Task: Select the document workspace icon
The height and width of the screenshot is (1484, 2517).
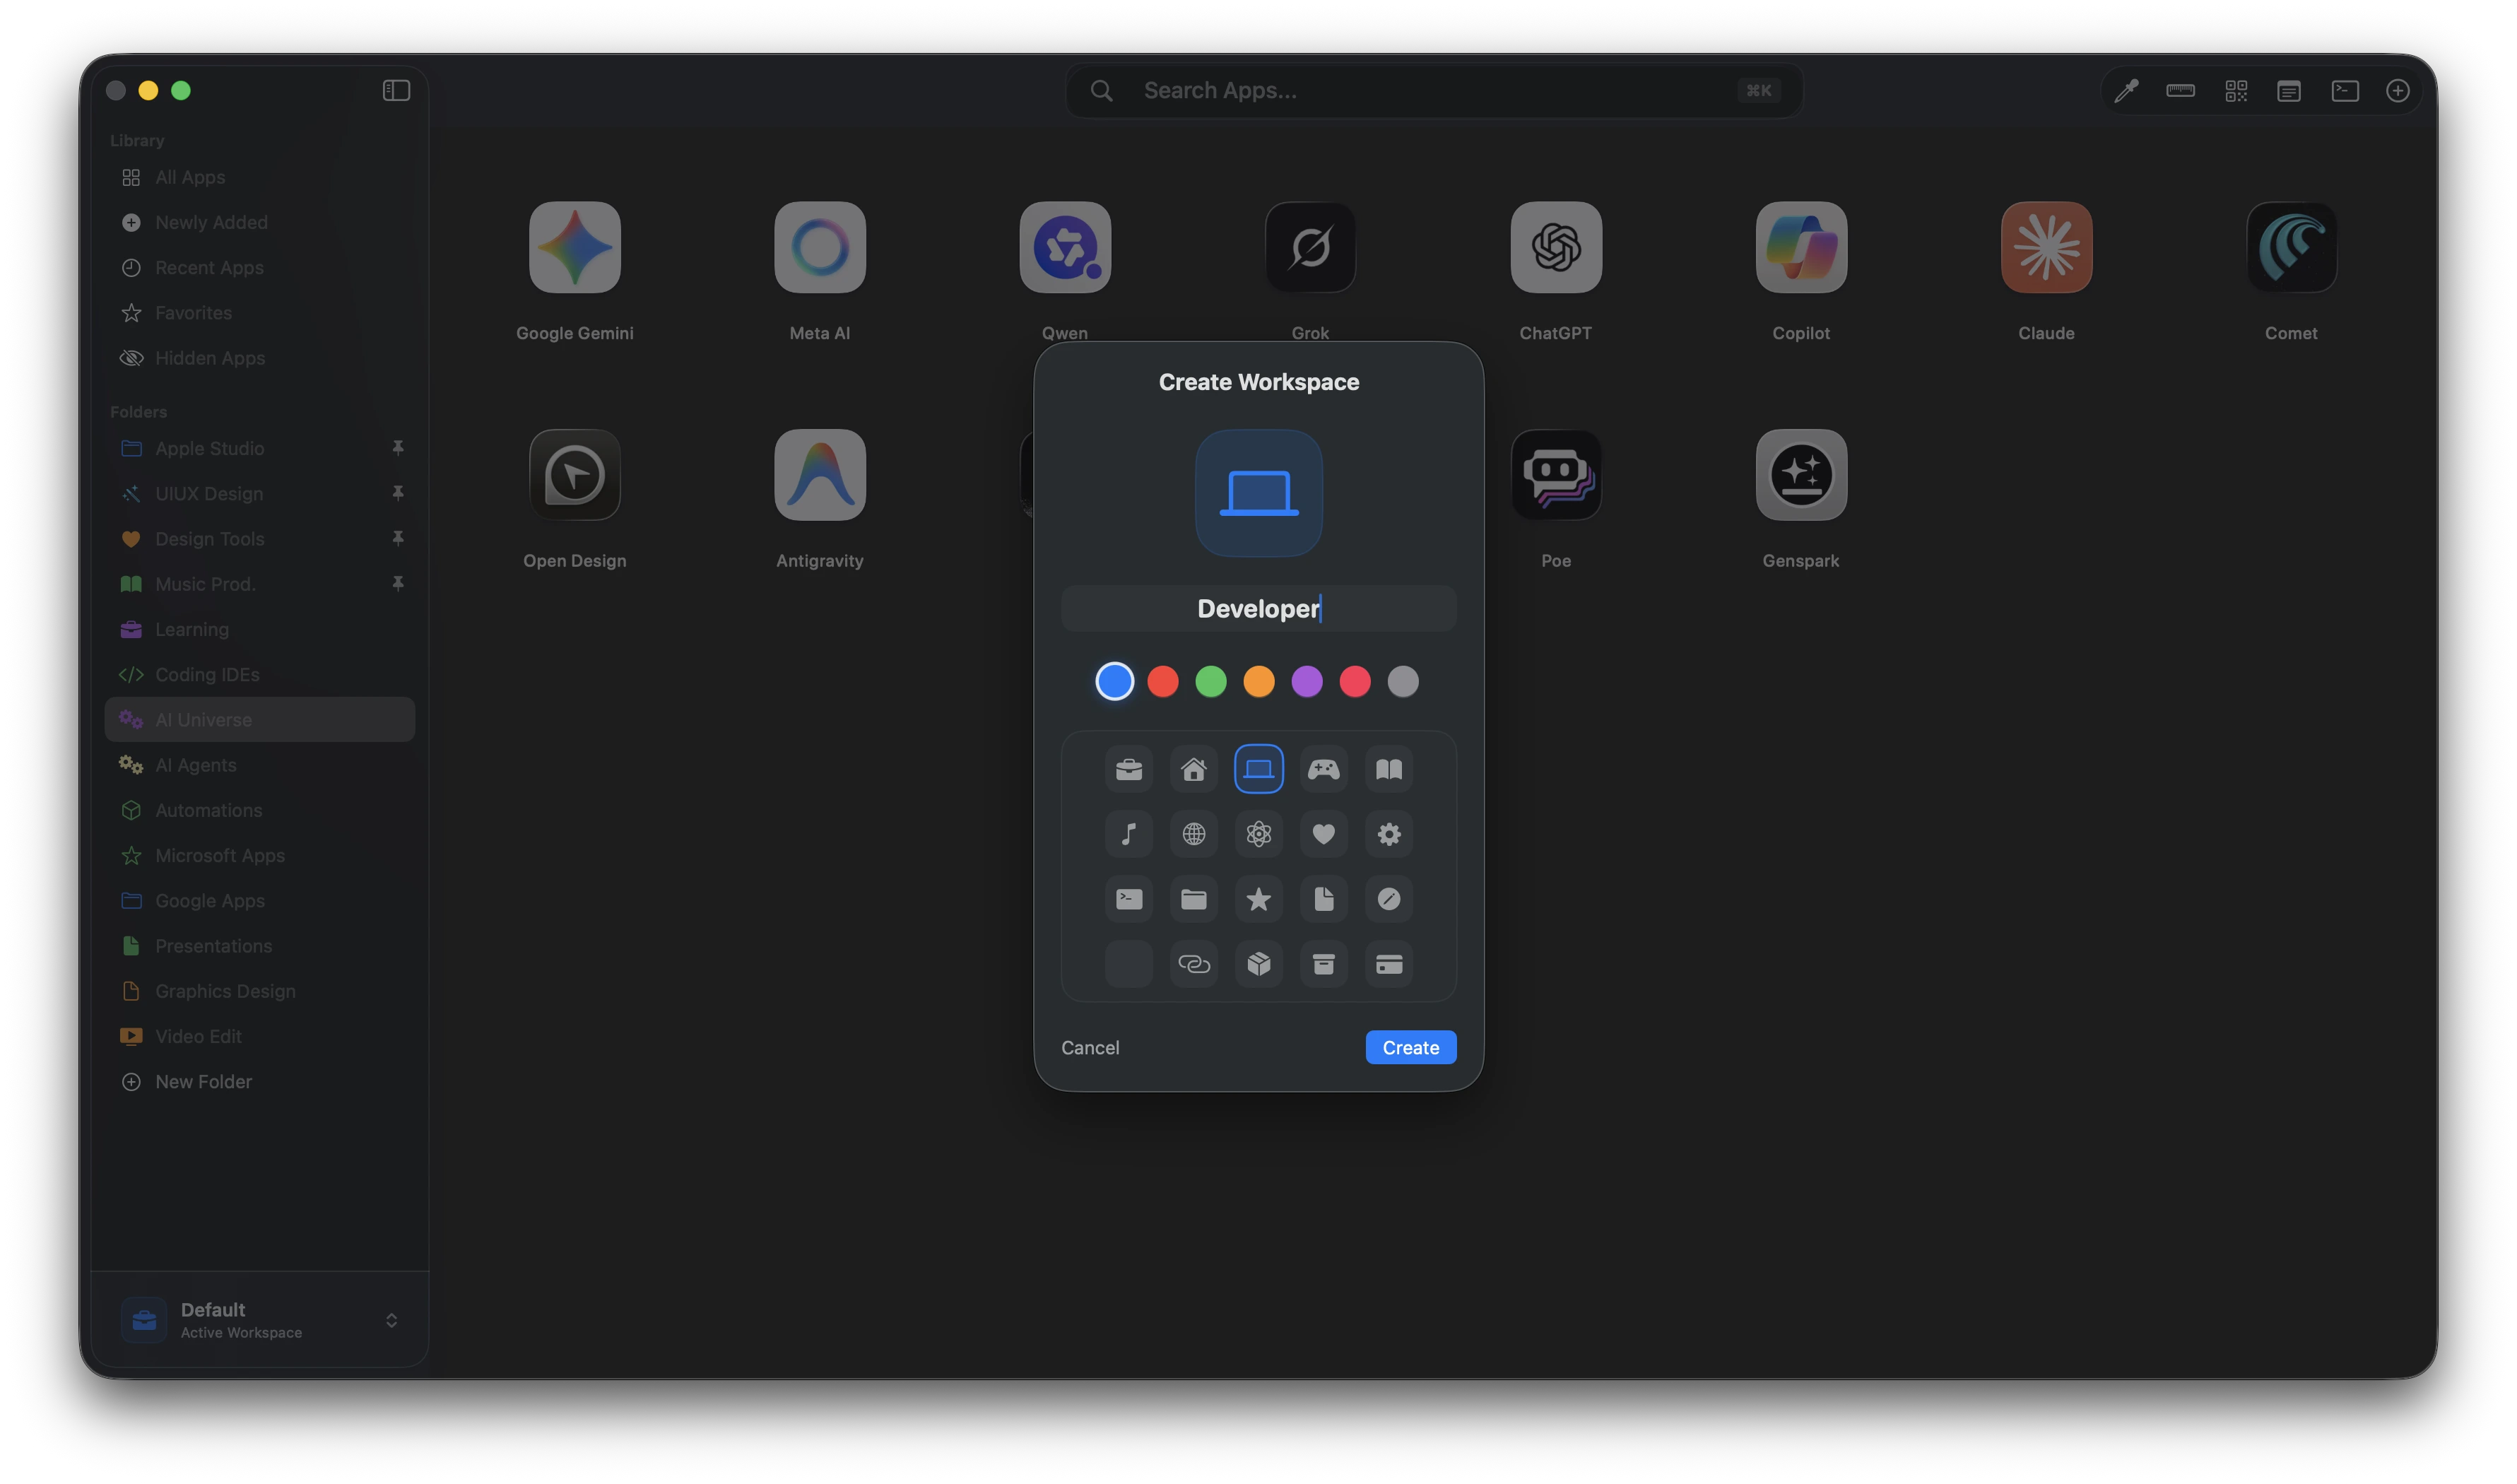Action: pos(1324,899)
